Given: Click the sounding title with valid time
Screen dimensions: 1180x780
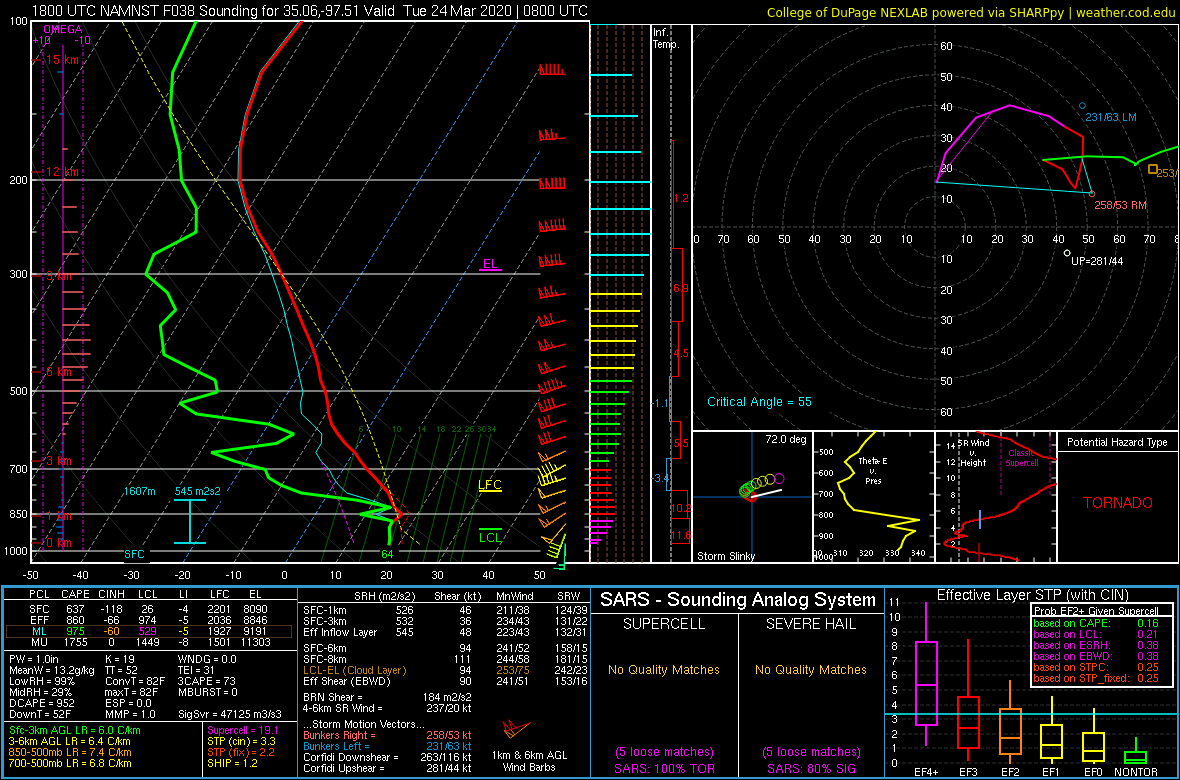Looking at the screenshot, I should click(x=311, y=11).
